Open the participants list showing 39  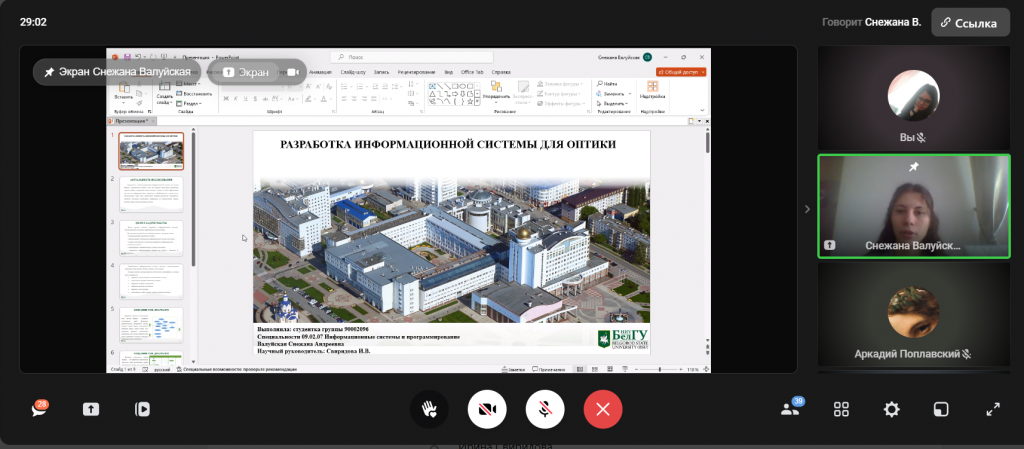[x=791, y=409]
